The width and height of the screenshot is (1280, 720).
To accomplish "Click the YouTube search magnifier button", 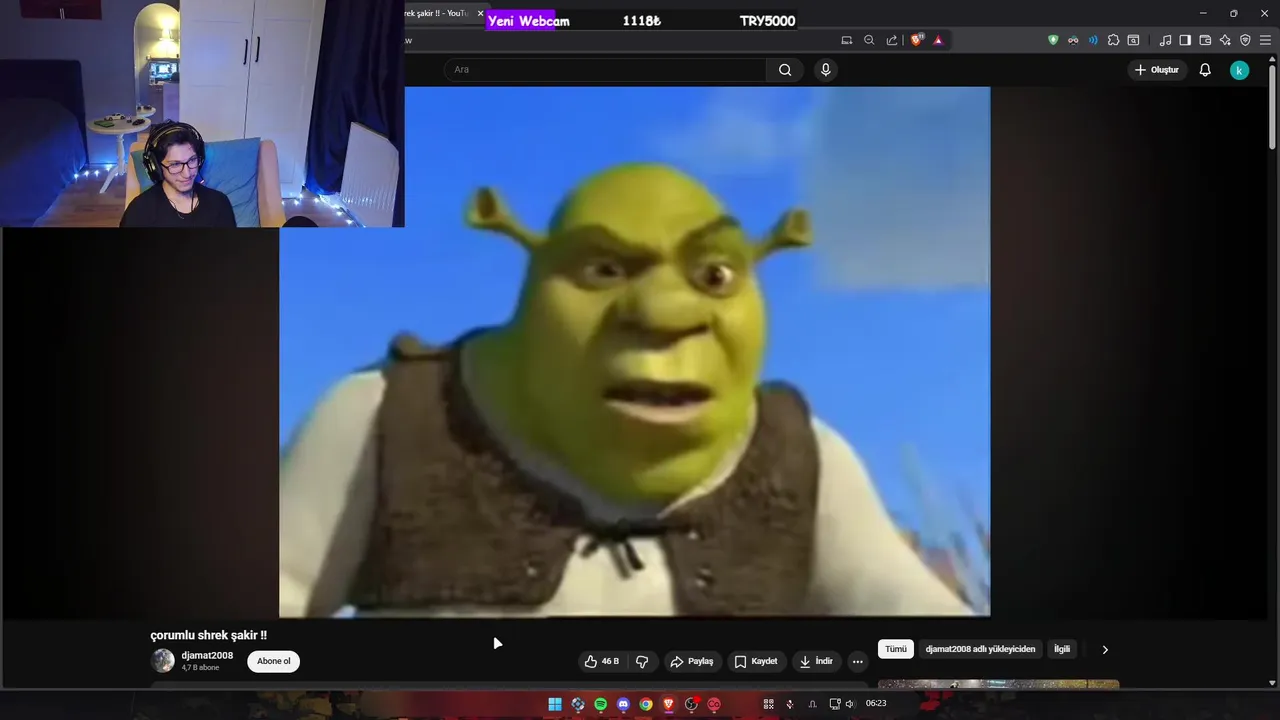I will (x=785, y=70).
